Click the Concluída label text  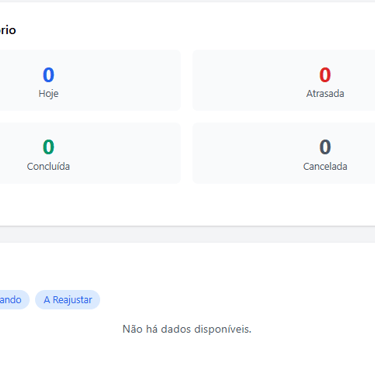[48, 166]
